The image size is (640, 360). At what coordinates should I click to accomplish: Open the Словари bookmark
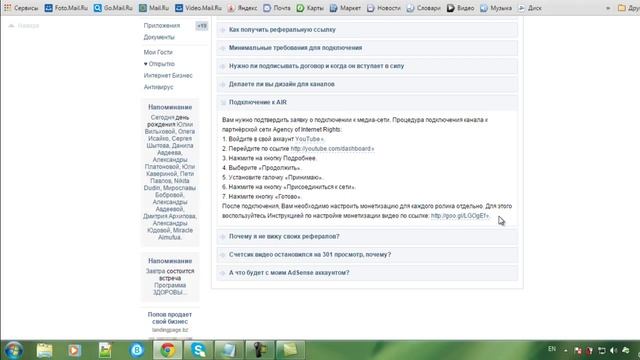424,8
